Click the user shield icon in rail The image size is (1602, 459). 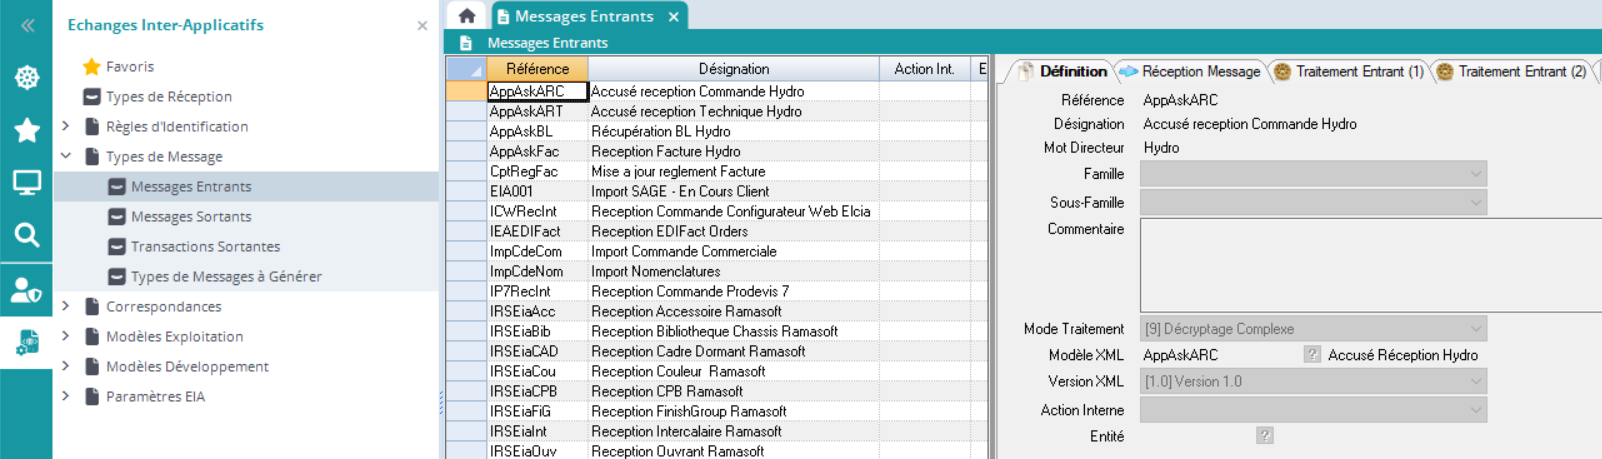point(27,290)
